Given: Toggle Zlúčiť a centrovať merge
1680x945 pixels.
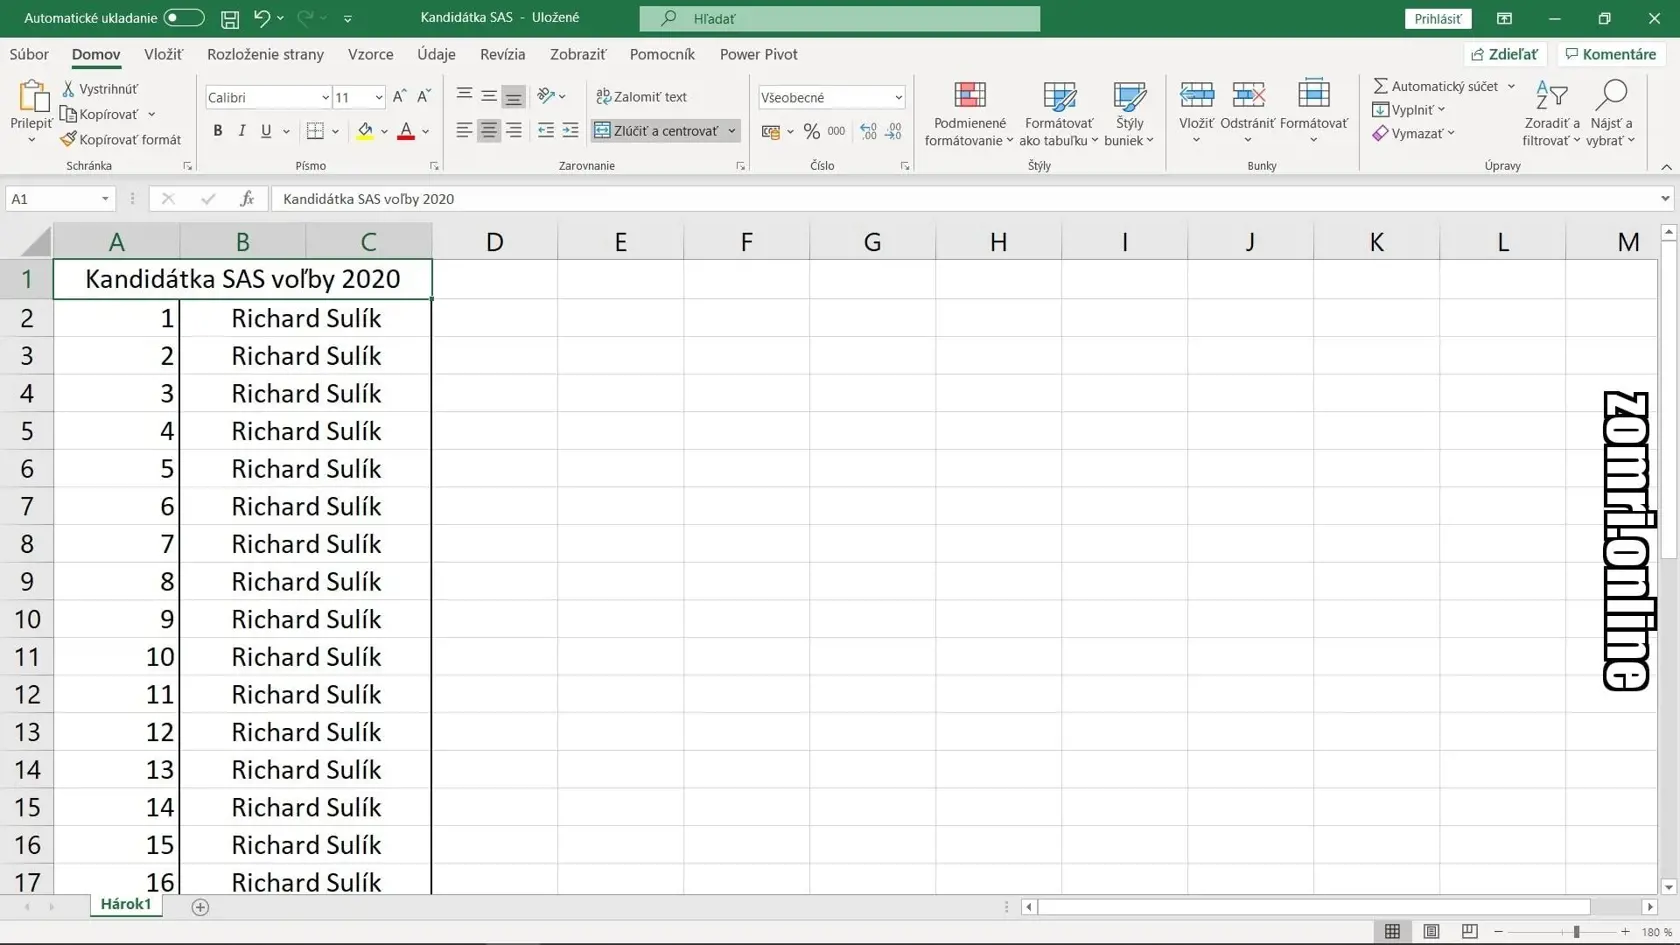Looking at the screenshot, I should (x=657, y=131).
